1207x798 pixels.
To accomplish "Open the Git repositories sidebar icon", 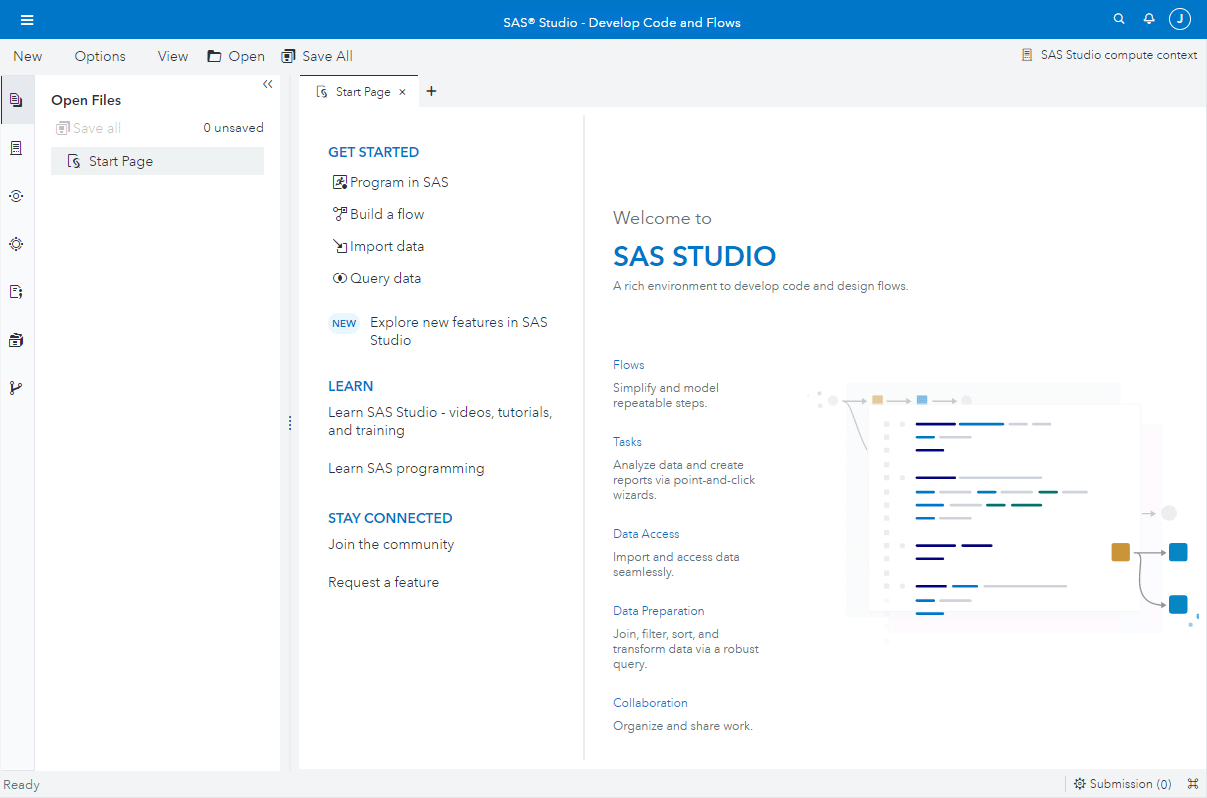I will tap(16, 388).
